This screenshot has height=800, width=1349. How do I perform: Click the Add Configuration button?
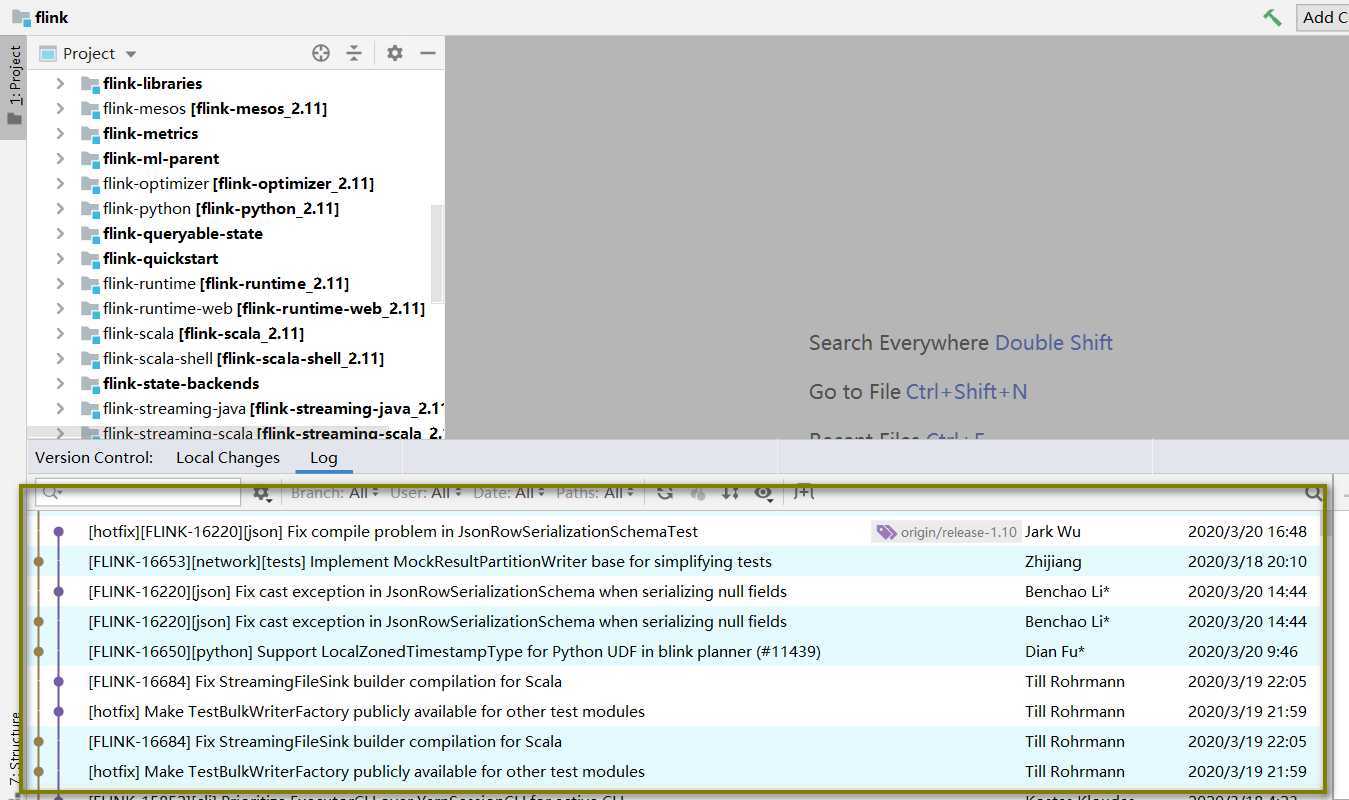click(1322, 17)
